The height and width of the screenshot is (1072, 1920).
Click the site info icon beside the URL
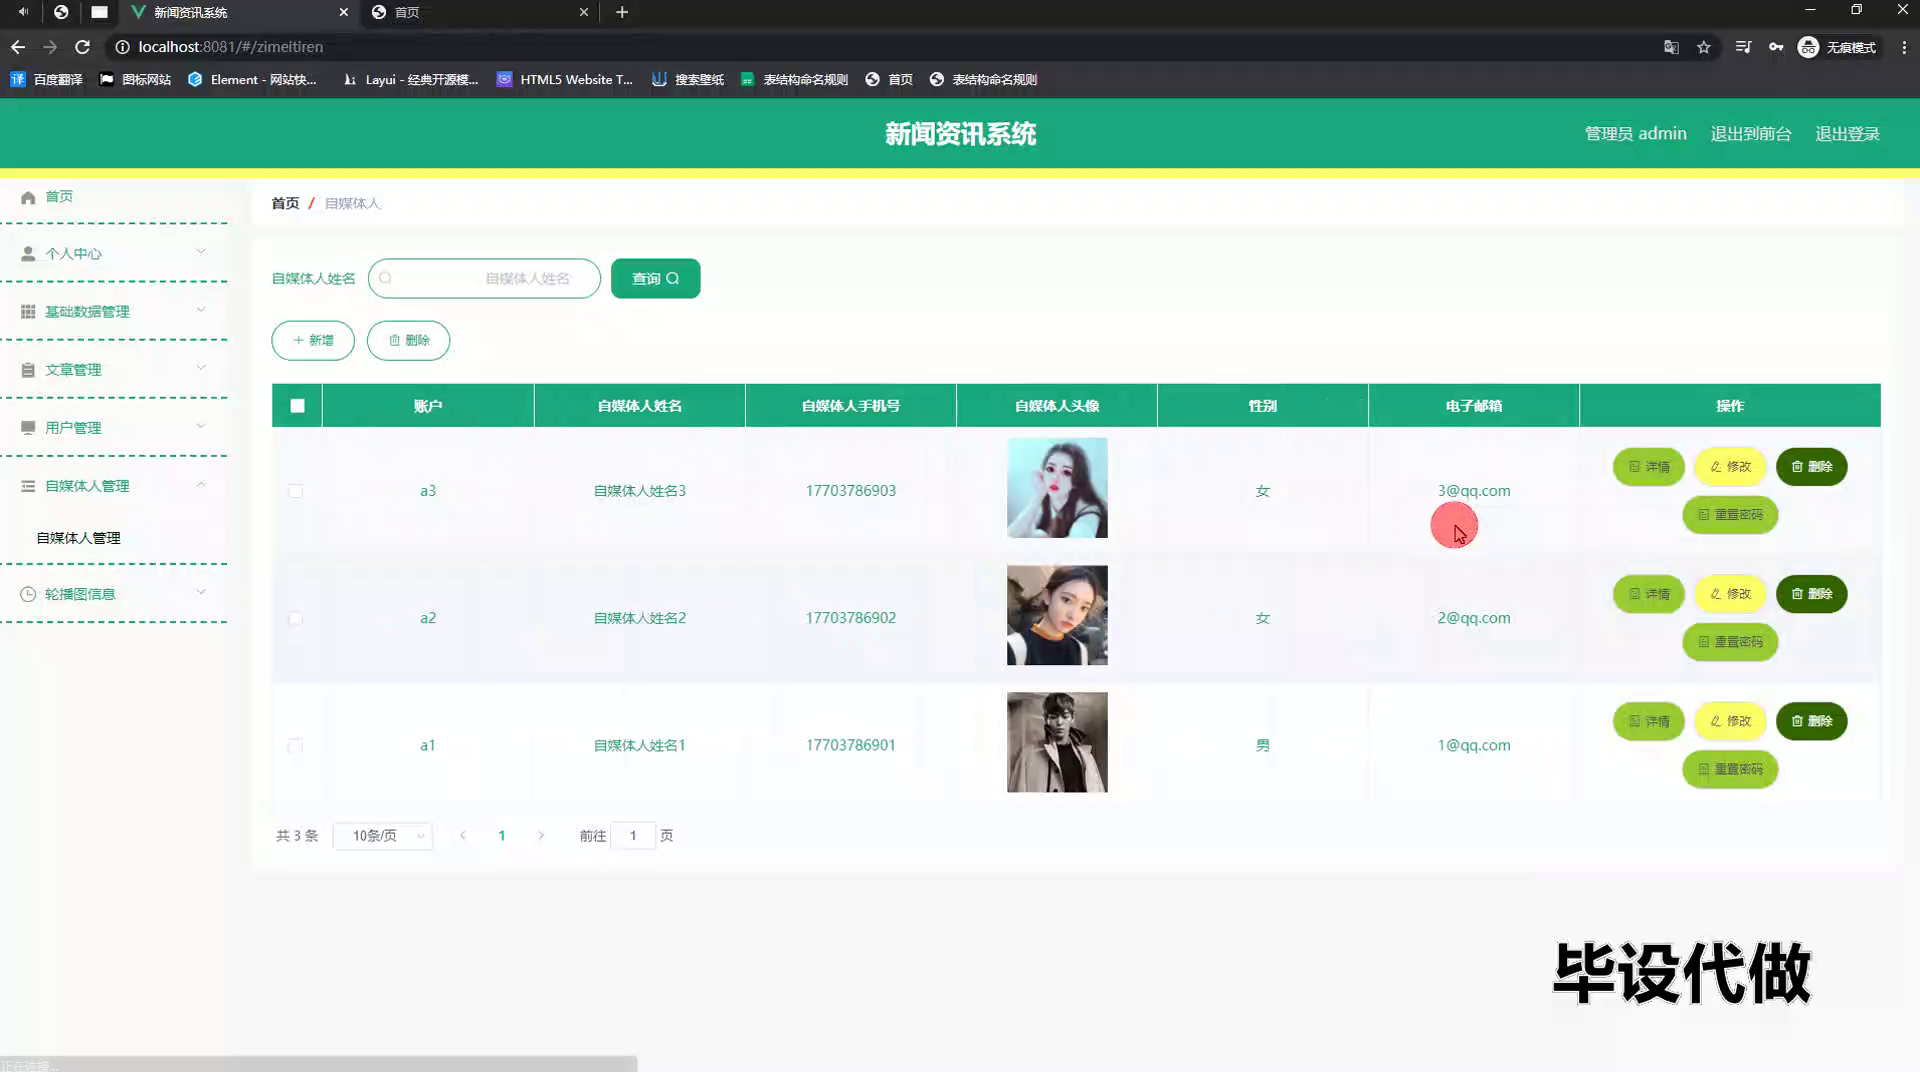[x=122, y=47]
